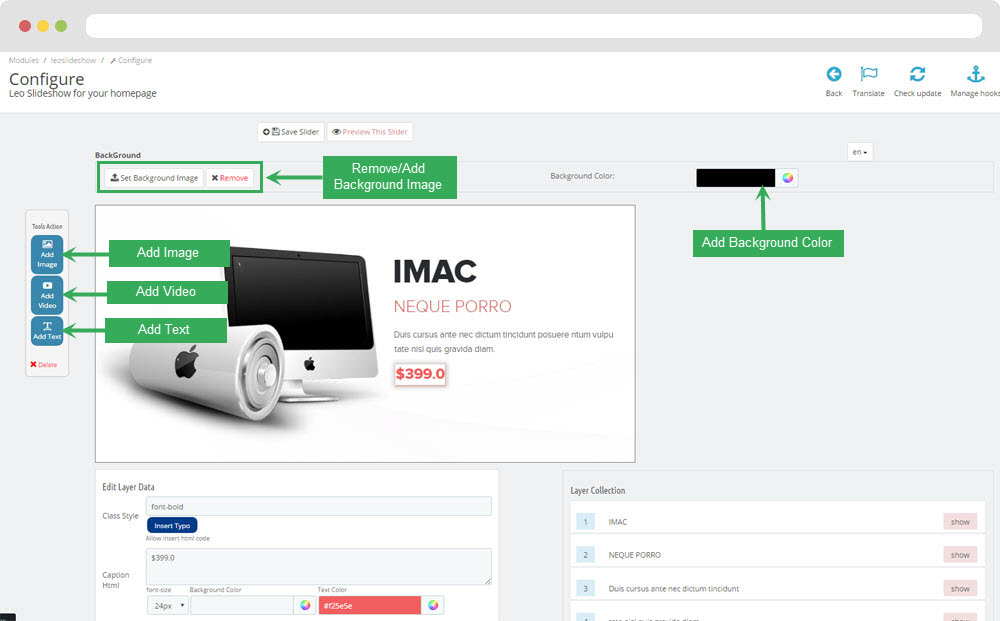Screen dimensions: 1000x621
Task: Click the black Background Color swatch
Action: coord(735,178)
